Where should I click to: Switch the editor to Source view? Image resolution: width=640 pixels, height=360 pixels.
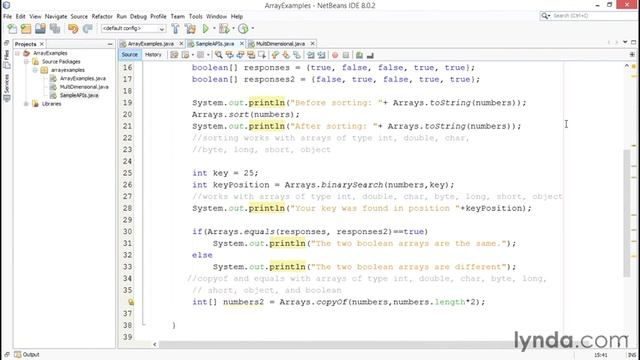point(130,55)
